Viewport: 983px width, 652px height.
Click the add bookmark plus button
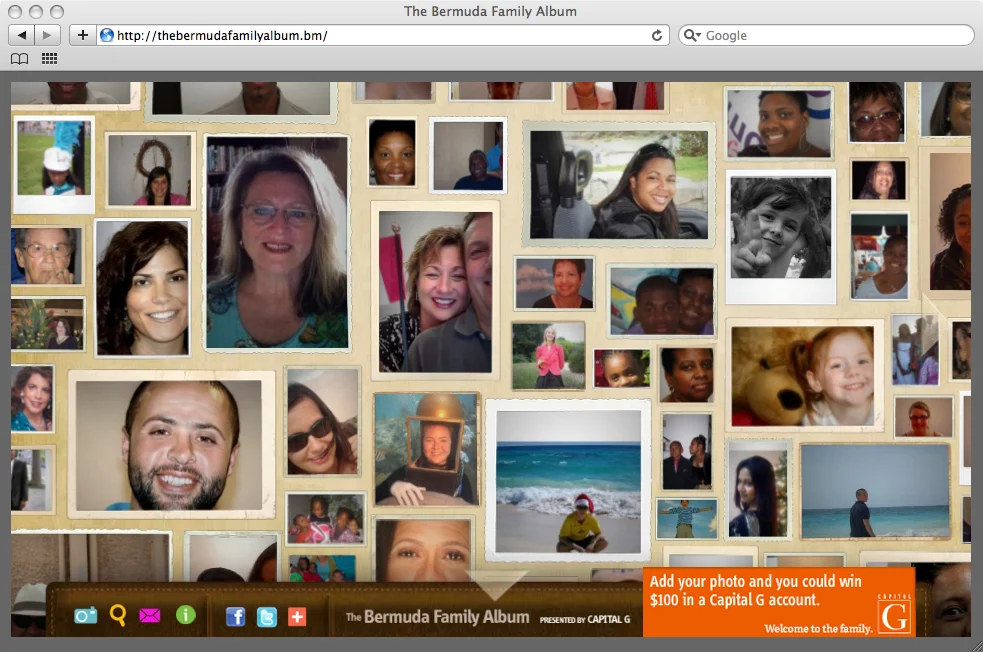pos(83,35)
